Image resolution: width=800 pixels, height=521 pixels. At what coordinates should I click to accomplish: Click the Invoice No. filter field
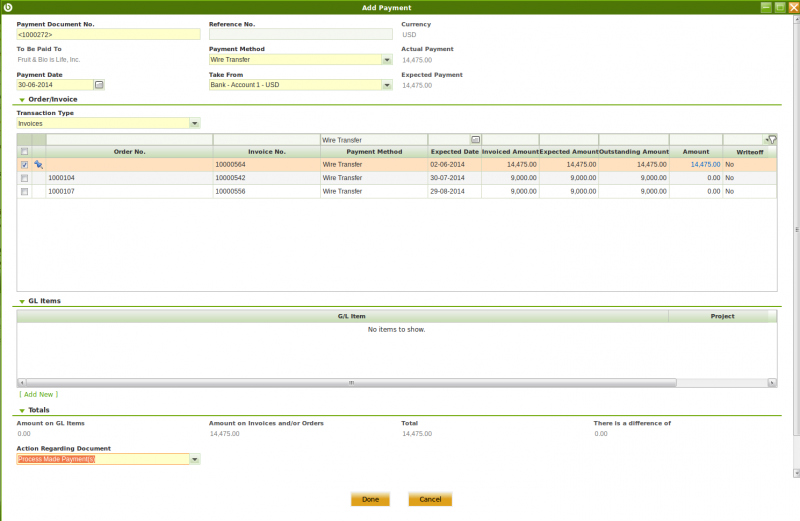(267, 140)
